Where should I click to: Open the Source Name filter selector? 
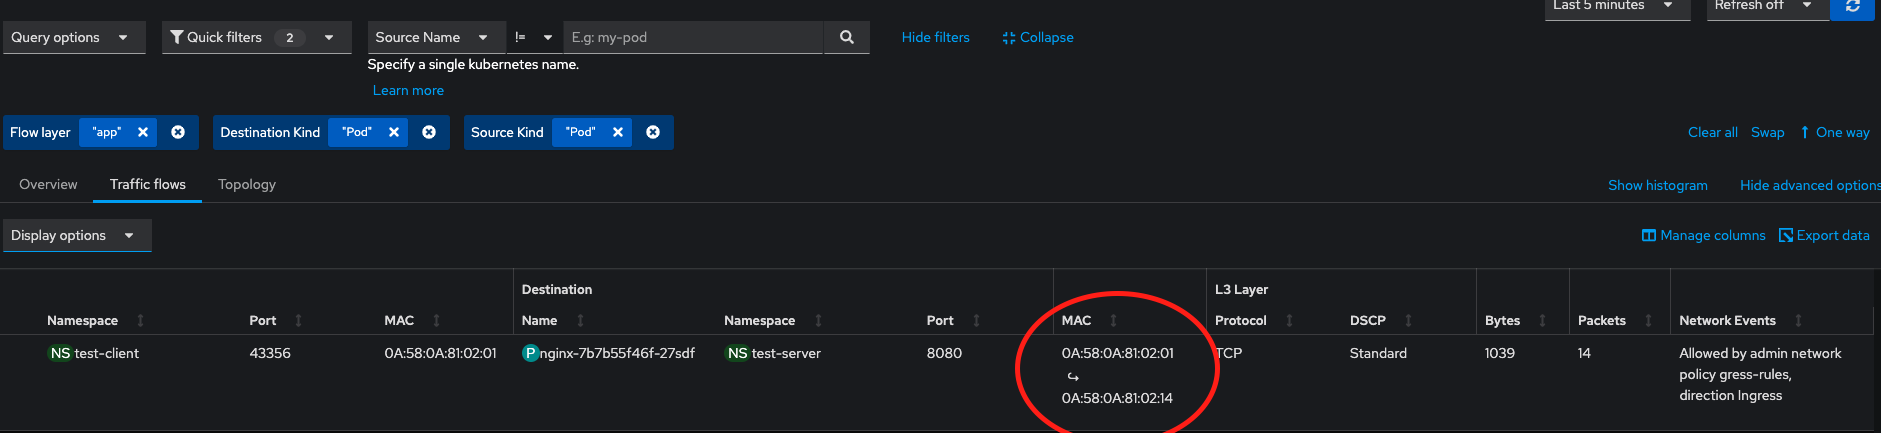pos(431,37)
